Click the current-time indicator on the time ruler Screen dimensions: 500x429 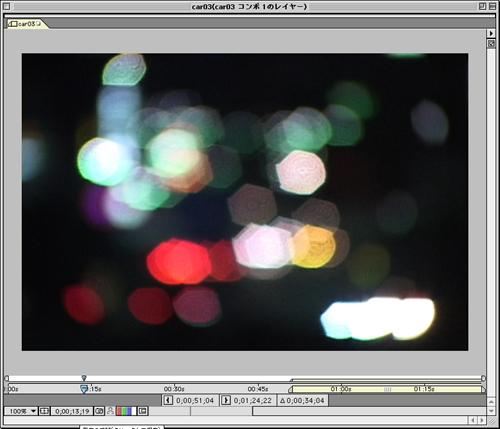(x=84, y=389)
